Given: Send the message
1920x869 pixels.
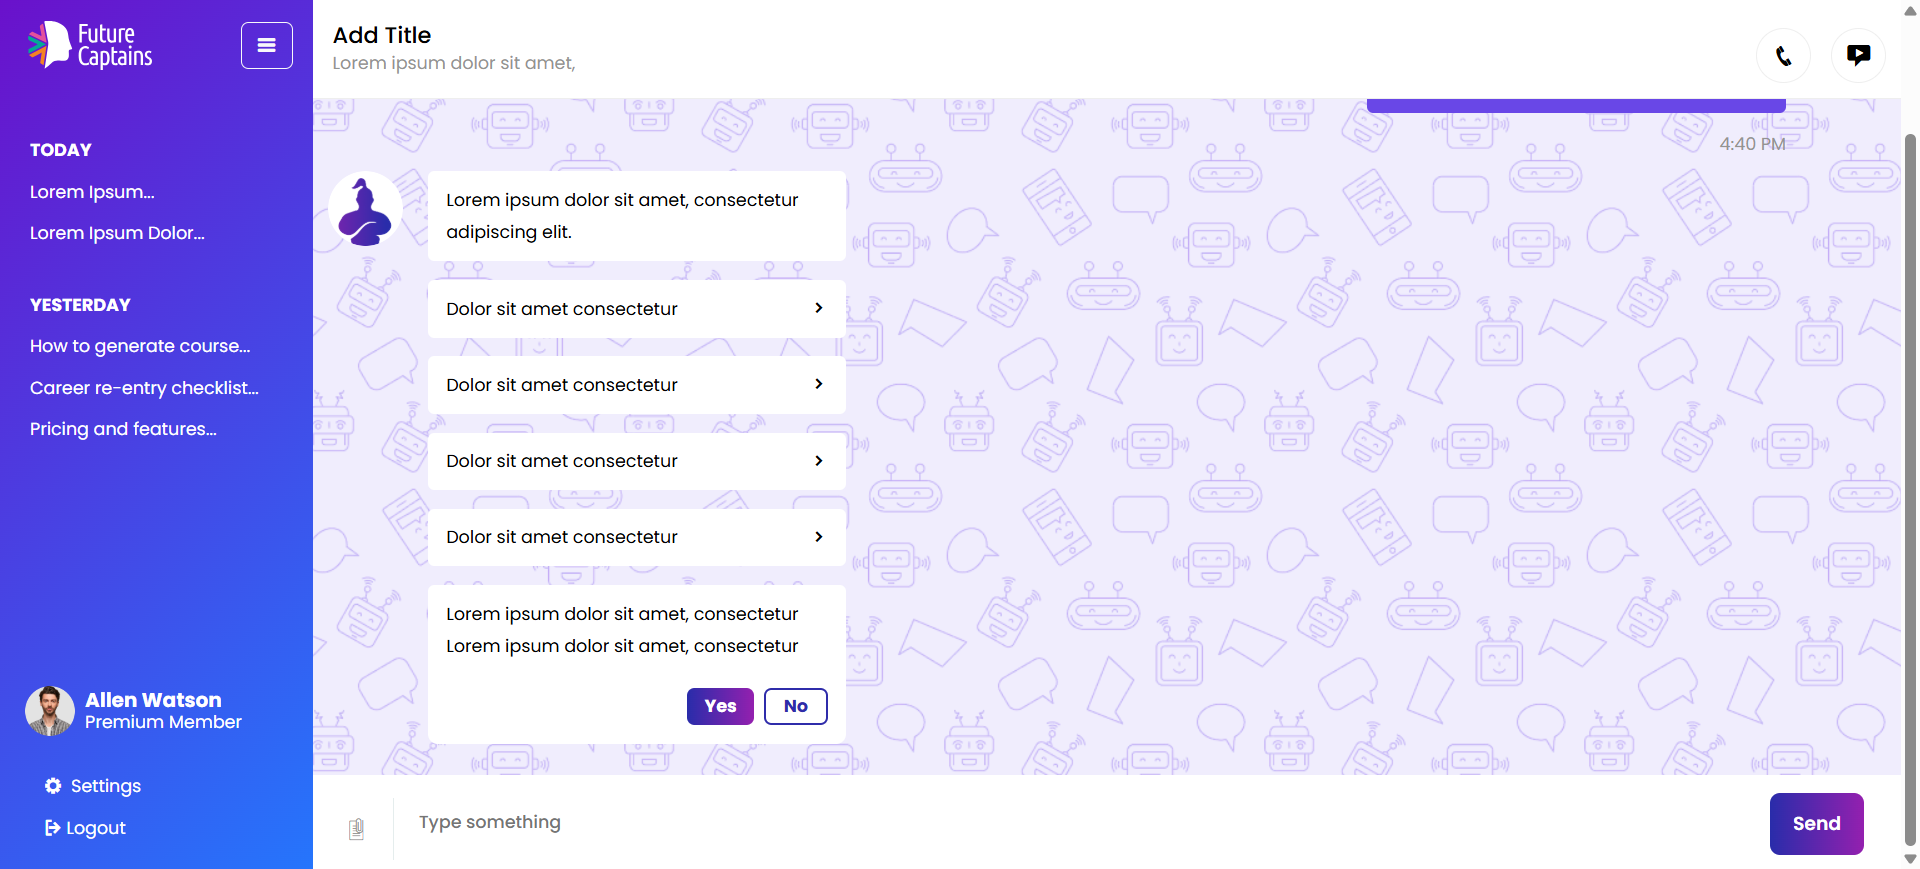Looking at the screenshot, I should tap(1816, 824).
